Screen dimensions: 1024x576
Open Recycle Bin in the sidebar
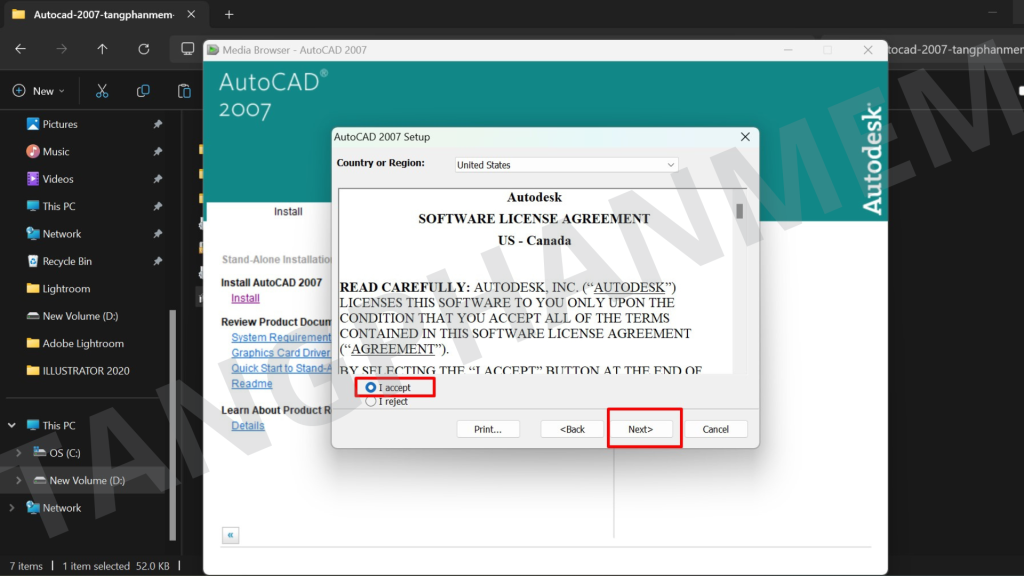pos(67,261)
